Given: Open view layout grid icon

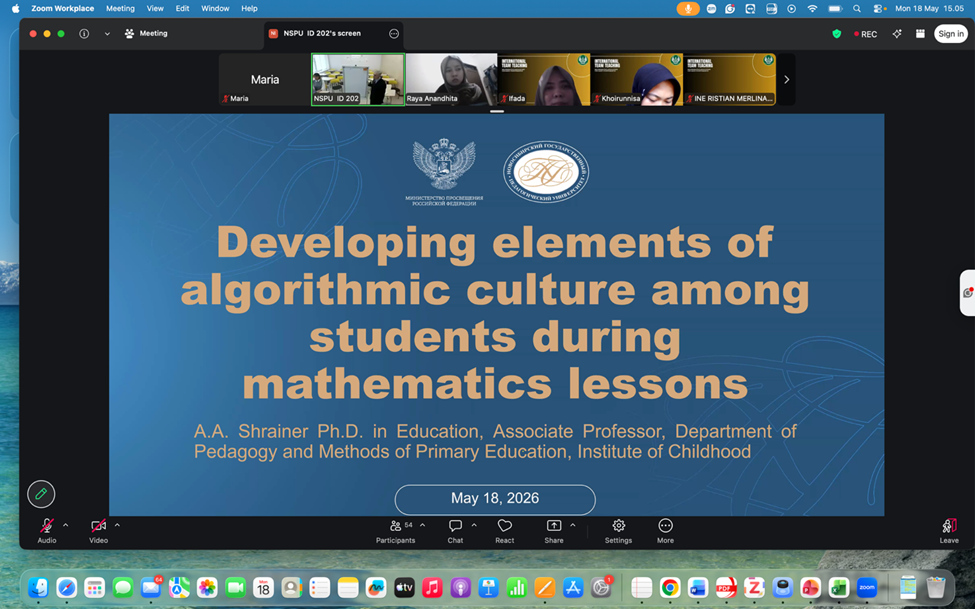Looking at the screenshot, I should click(x=920, y=34).
